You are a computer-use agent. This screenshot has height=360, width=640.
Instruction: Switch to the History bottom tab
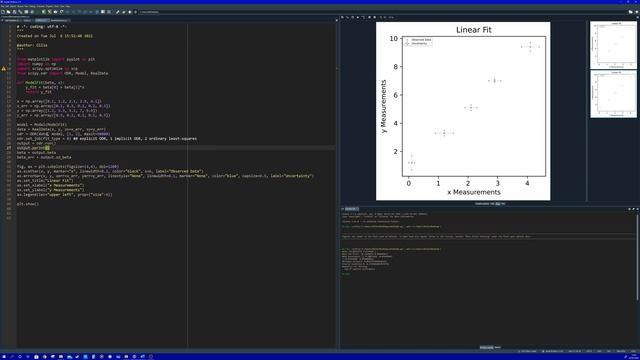[498, 347]
